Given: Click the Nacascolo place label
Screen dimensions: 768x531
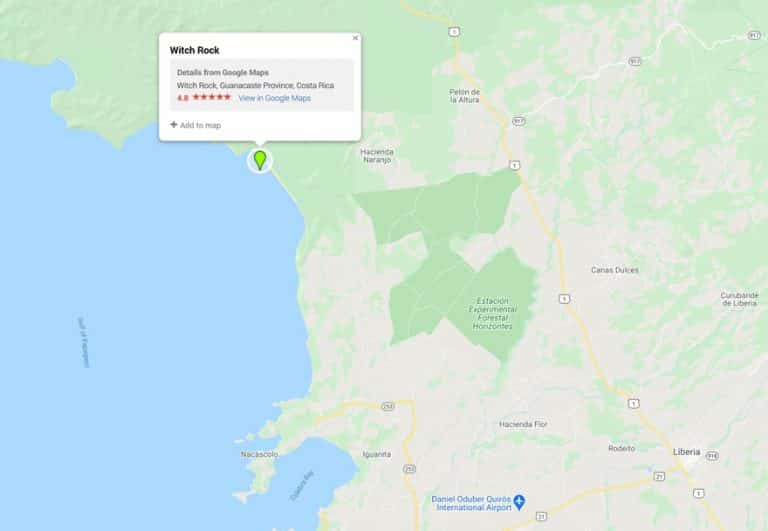Looking at the screenshot, I should pyautogui.click(x=259, y=454).
